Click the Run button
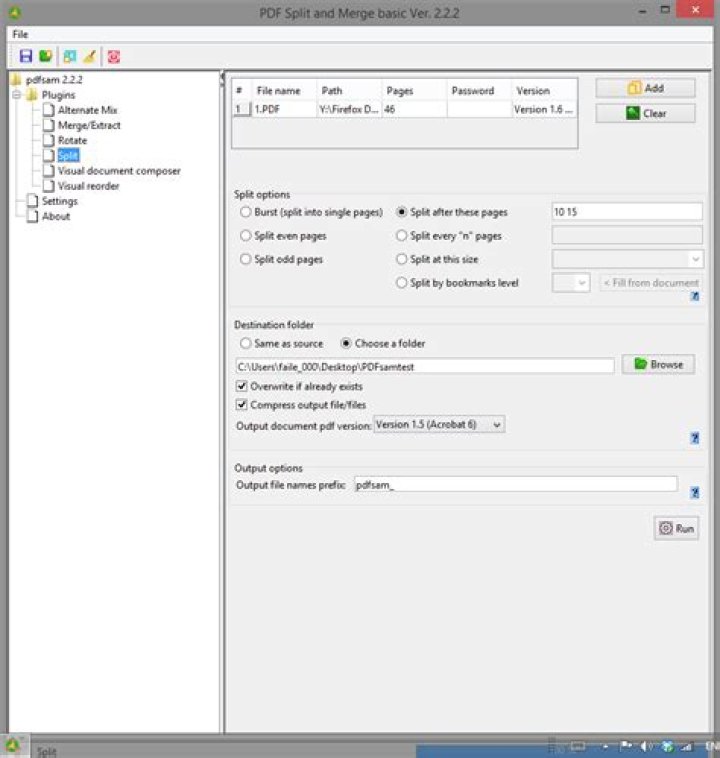Image resolution: width=720 pixels, height=758 pixels. click(x=676, y=528)
